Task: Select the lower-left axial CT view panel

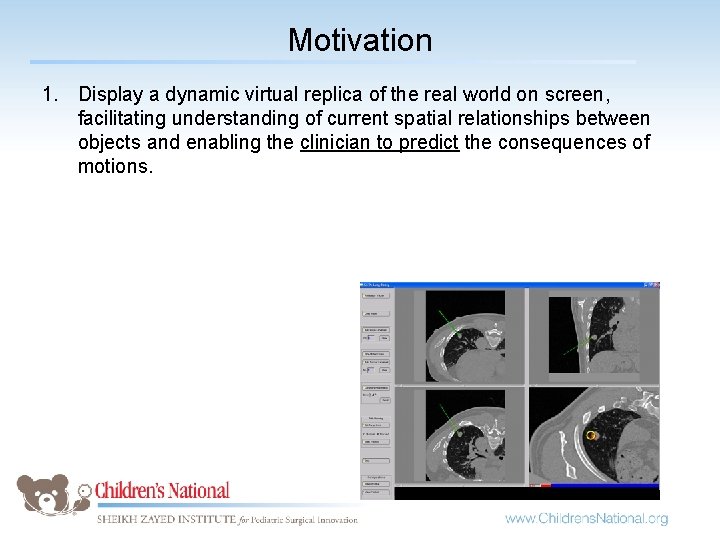Action: [460, 435]
